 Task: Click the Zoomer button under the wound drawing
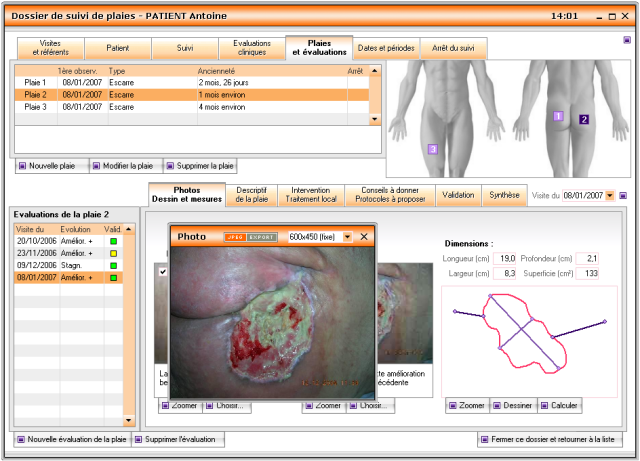tap(468, 406)
